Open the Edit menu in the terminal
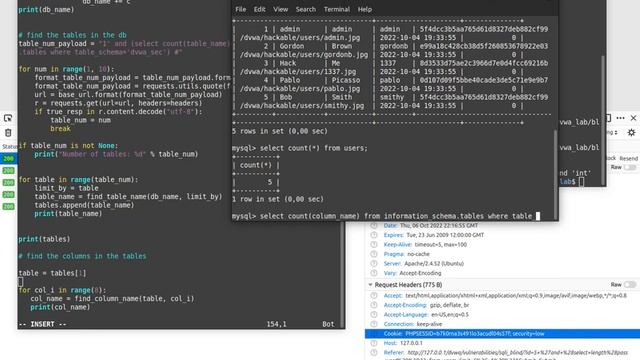 260,9
